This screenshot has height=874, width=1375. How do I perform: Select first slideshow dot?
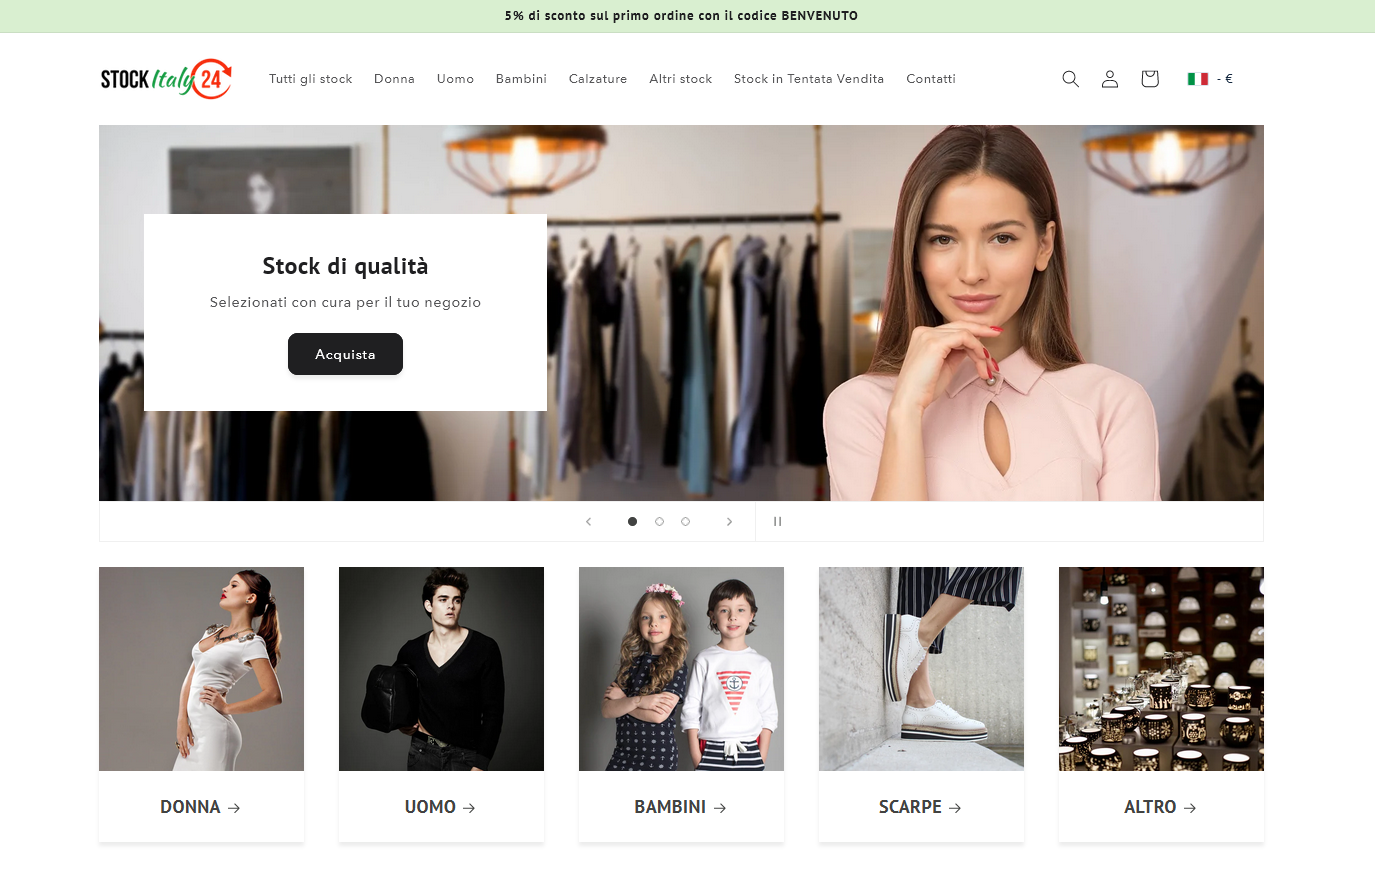click(x=632, y=522)
